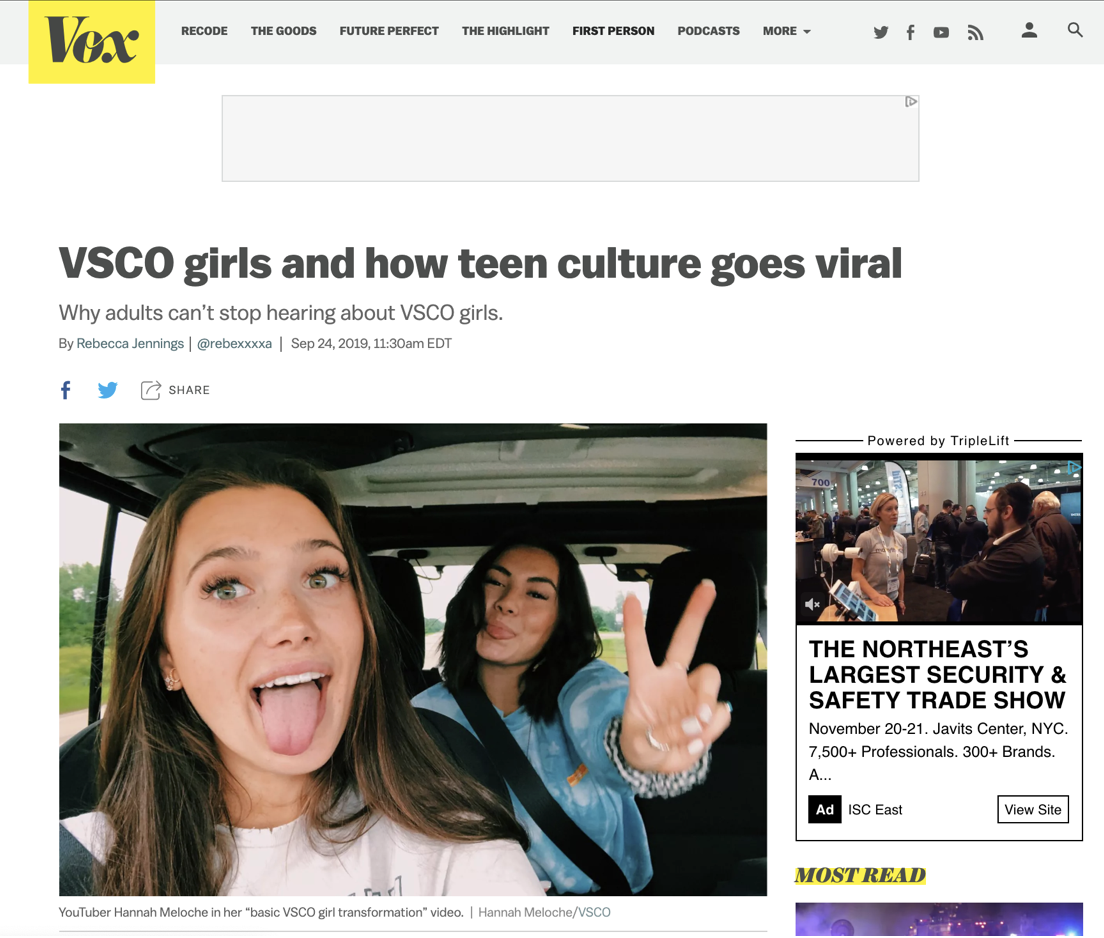Viewport: 1104px width, 938px height.
Task: Click the empty banner ad area
Action: (x=570, y=139)
